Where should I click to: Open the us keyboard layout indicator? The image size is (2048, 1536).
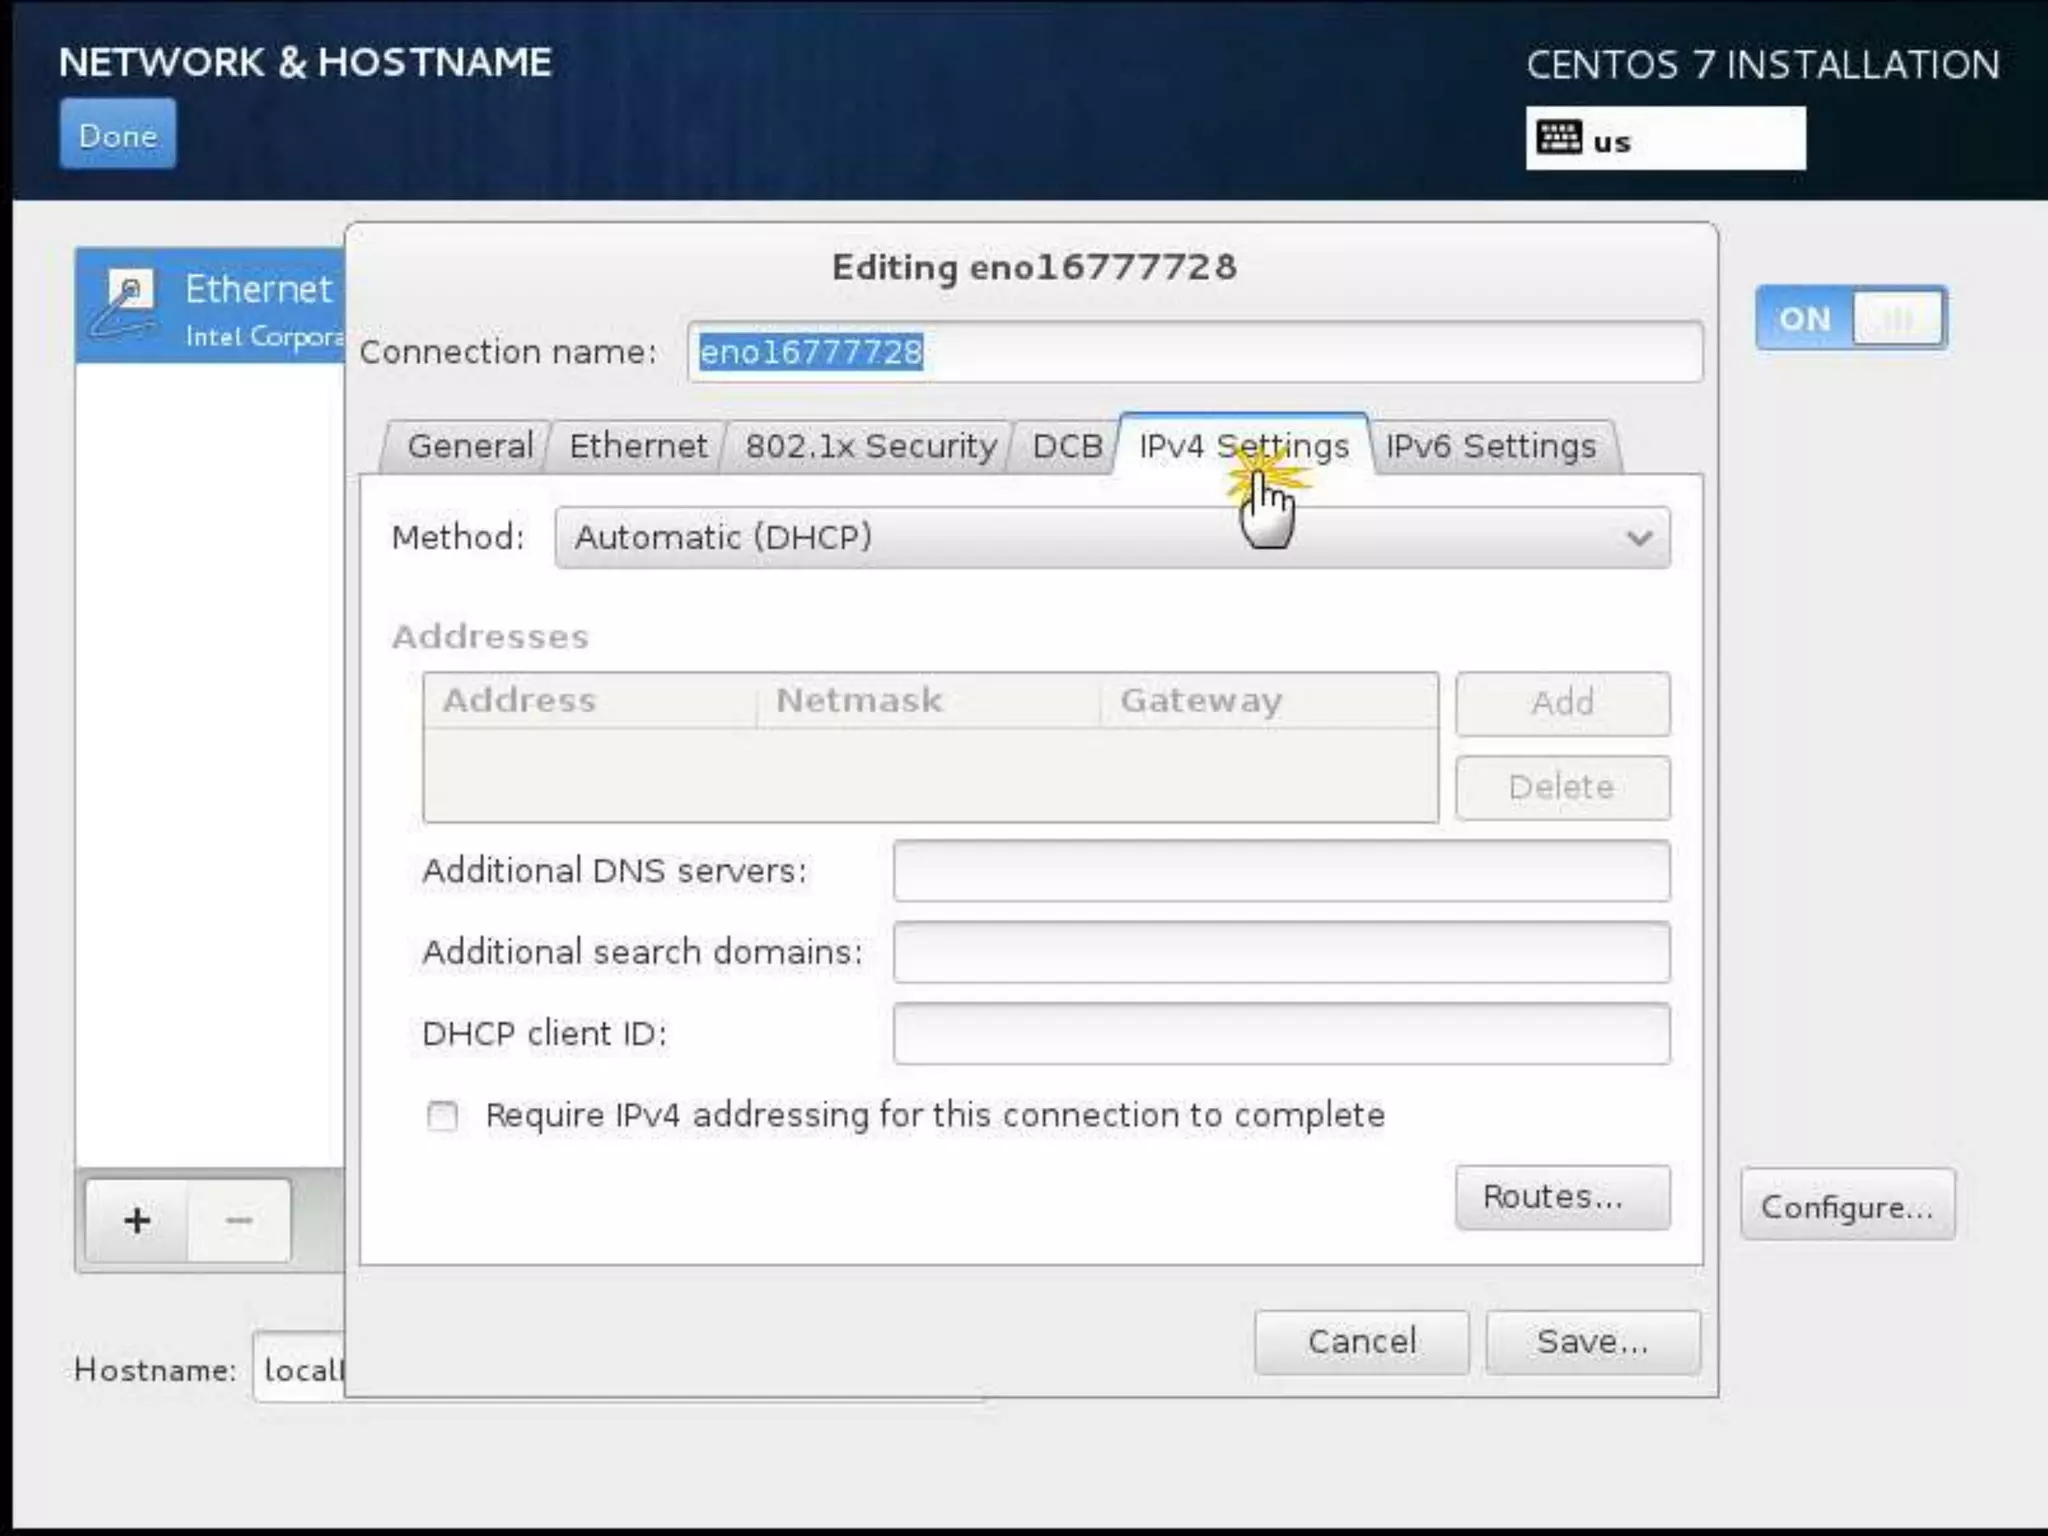[x=1665, y=139]
